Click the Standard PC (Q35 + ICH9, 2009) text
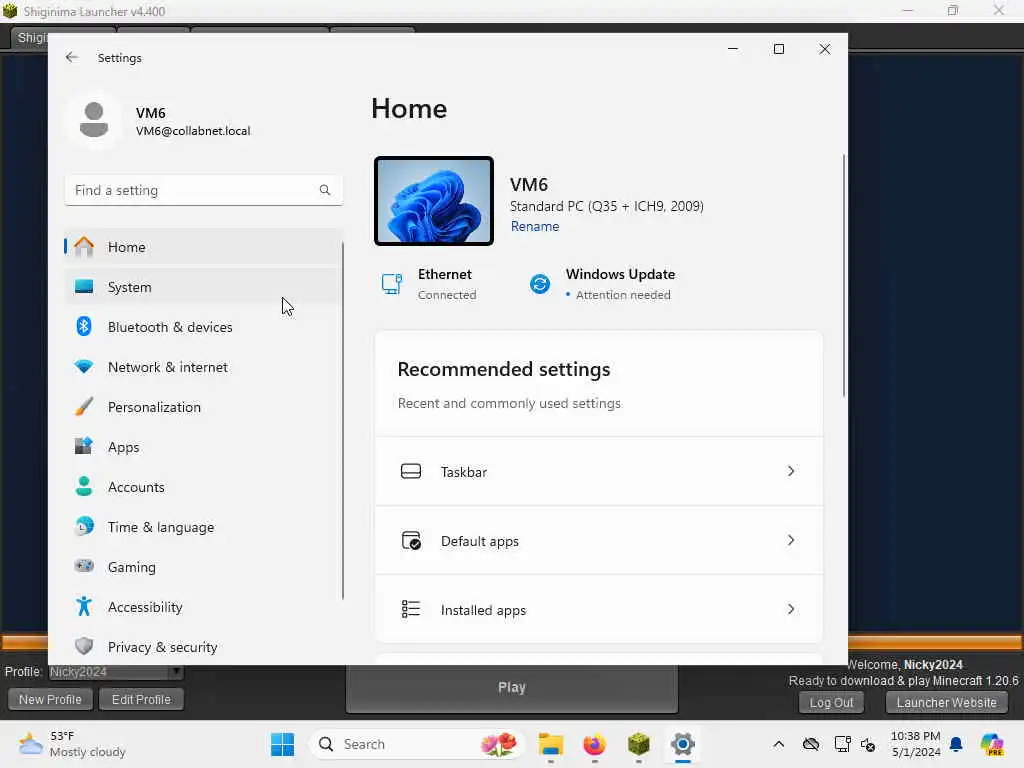Image resolution: width=1024 pixels, height=768 pixels. click(607, 206)
